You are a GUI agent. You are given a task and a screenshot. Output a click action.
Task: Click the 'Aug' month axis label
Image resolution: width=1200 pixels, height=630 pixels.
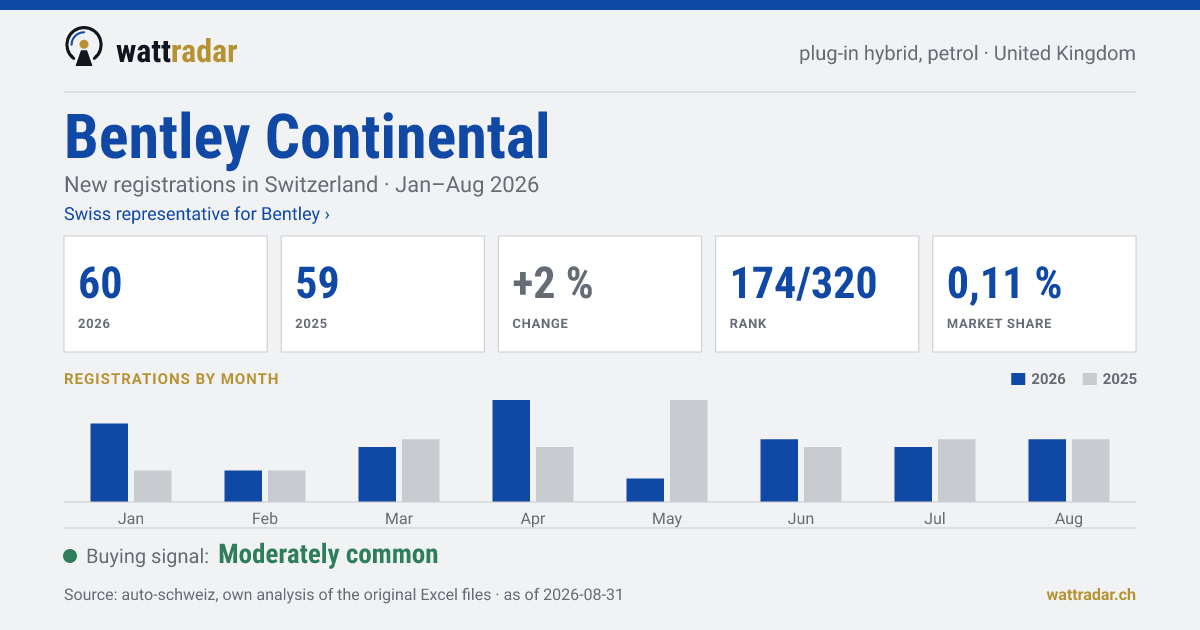pos(1069,518)
